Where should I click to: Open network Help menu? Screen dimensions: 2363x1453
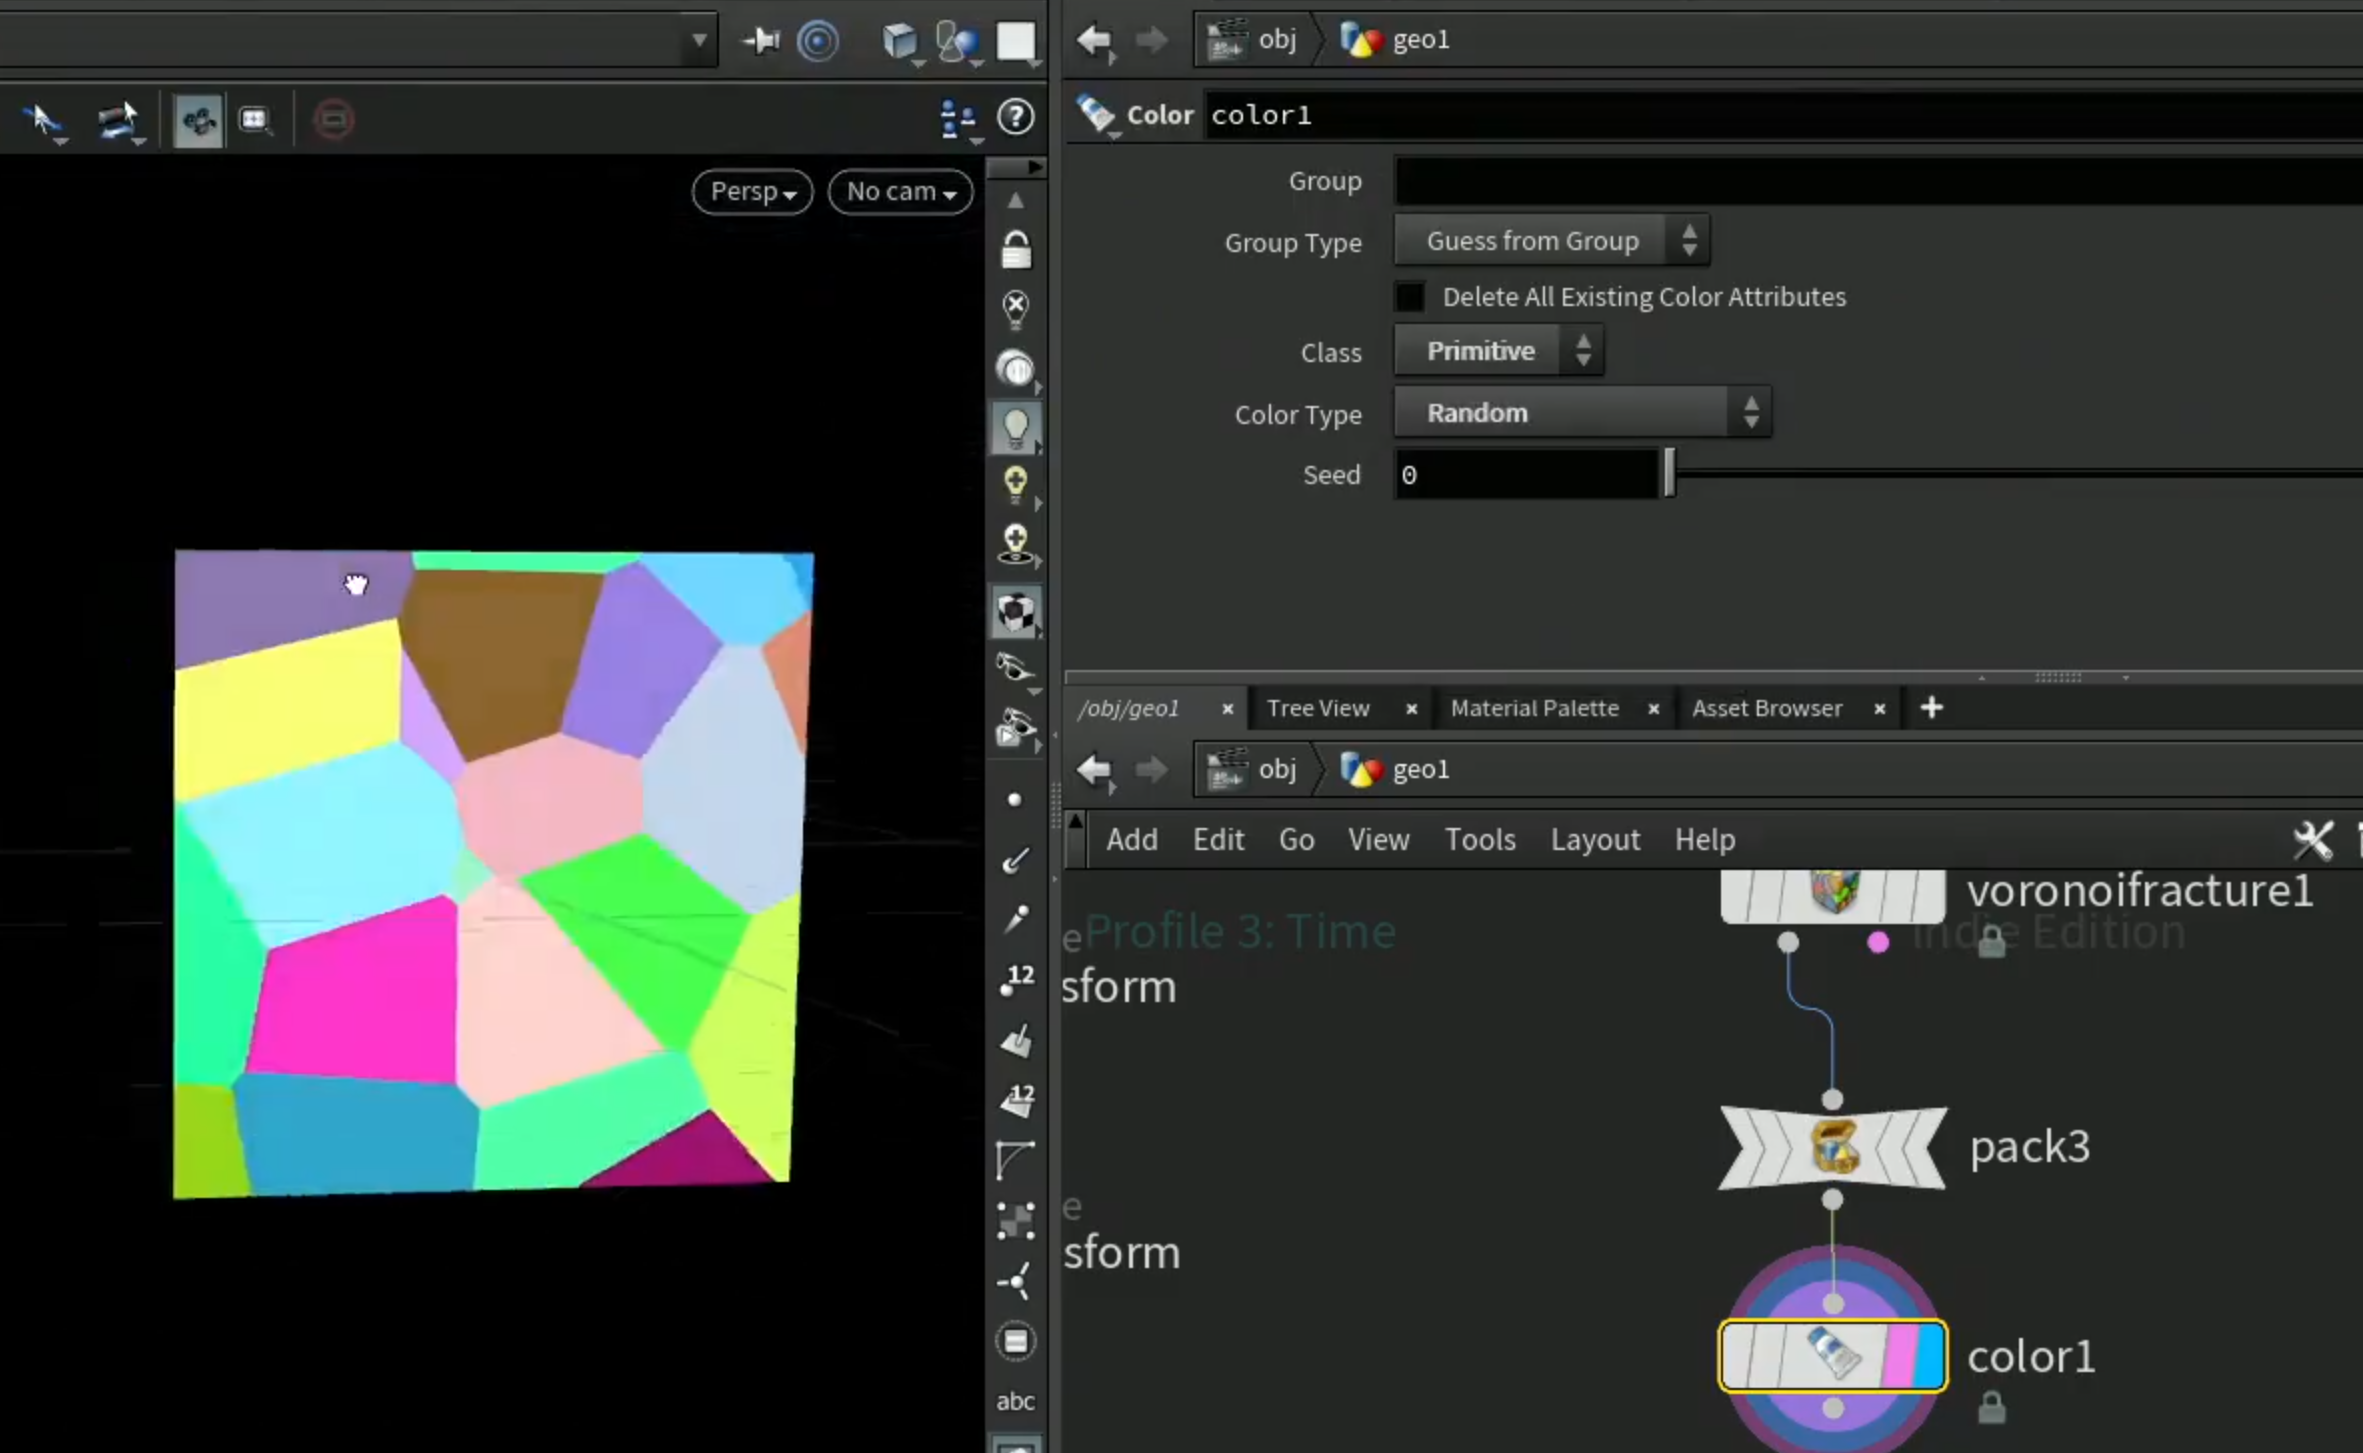[1704, 840]
